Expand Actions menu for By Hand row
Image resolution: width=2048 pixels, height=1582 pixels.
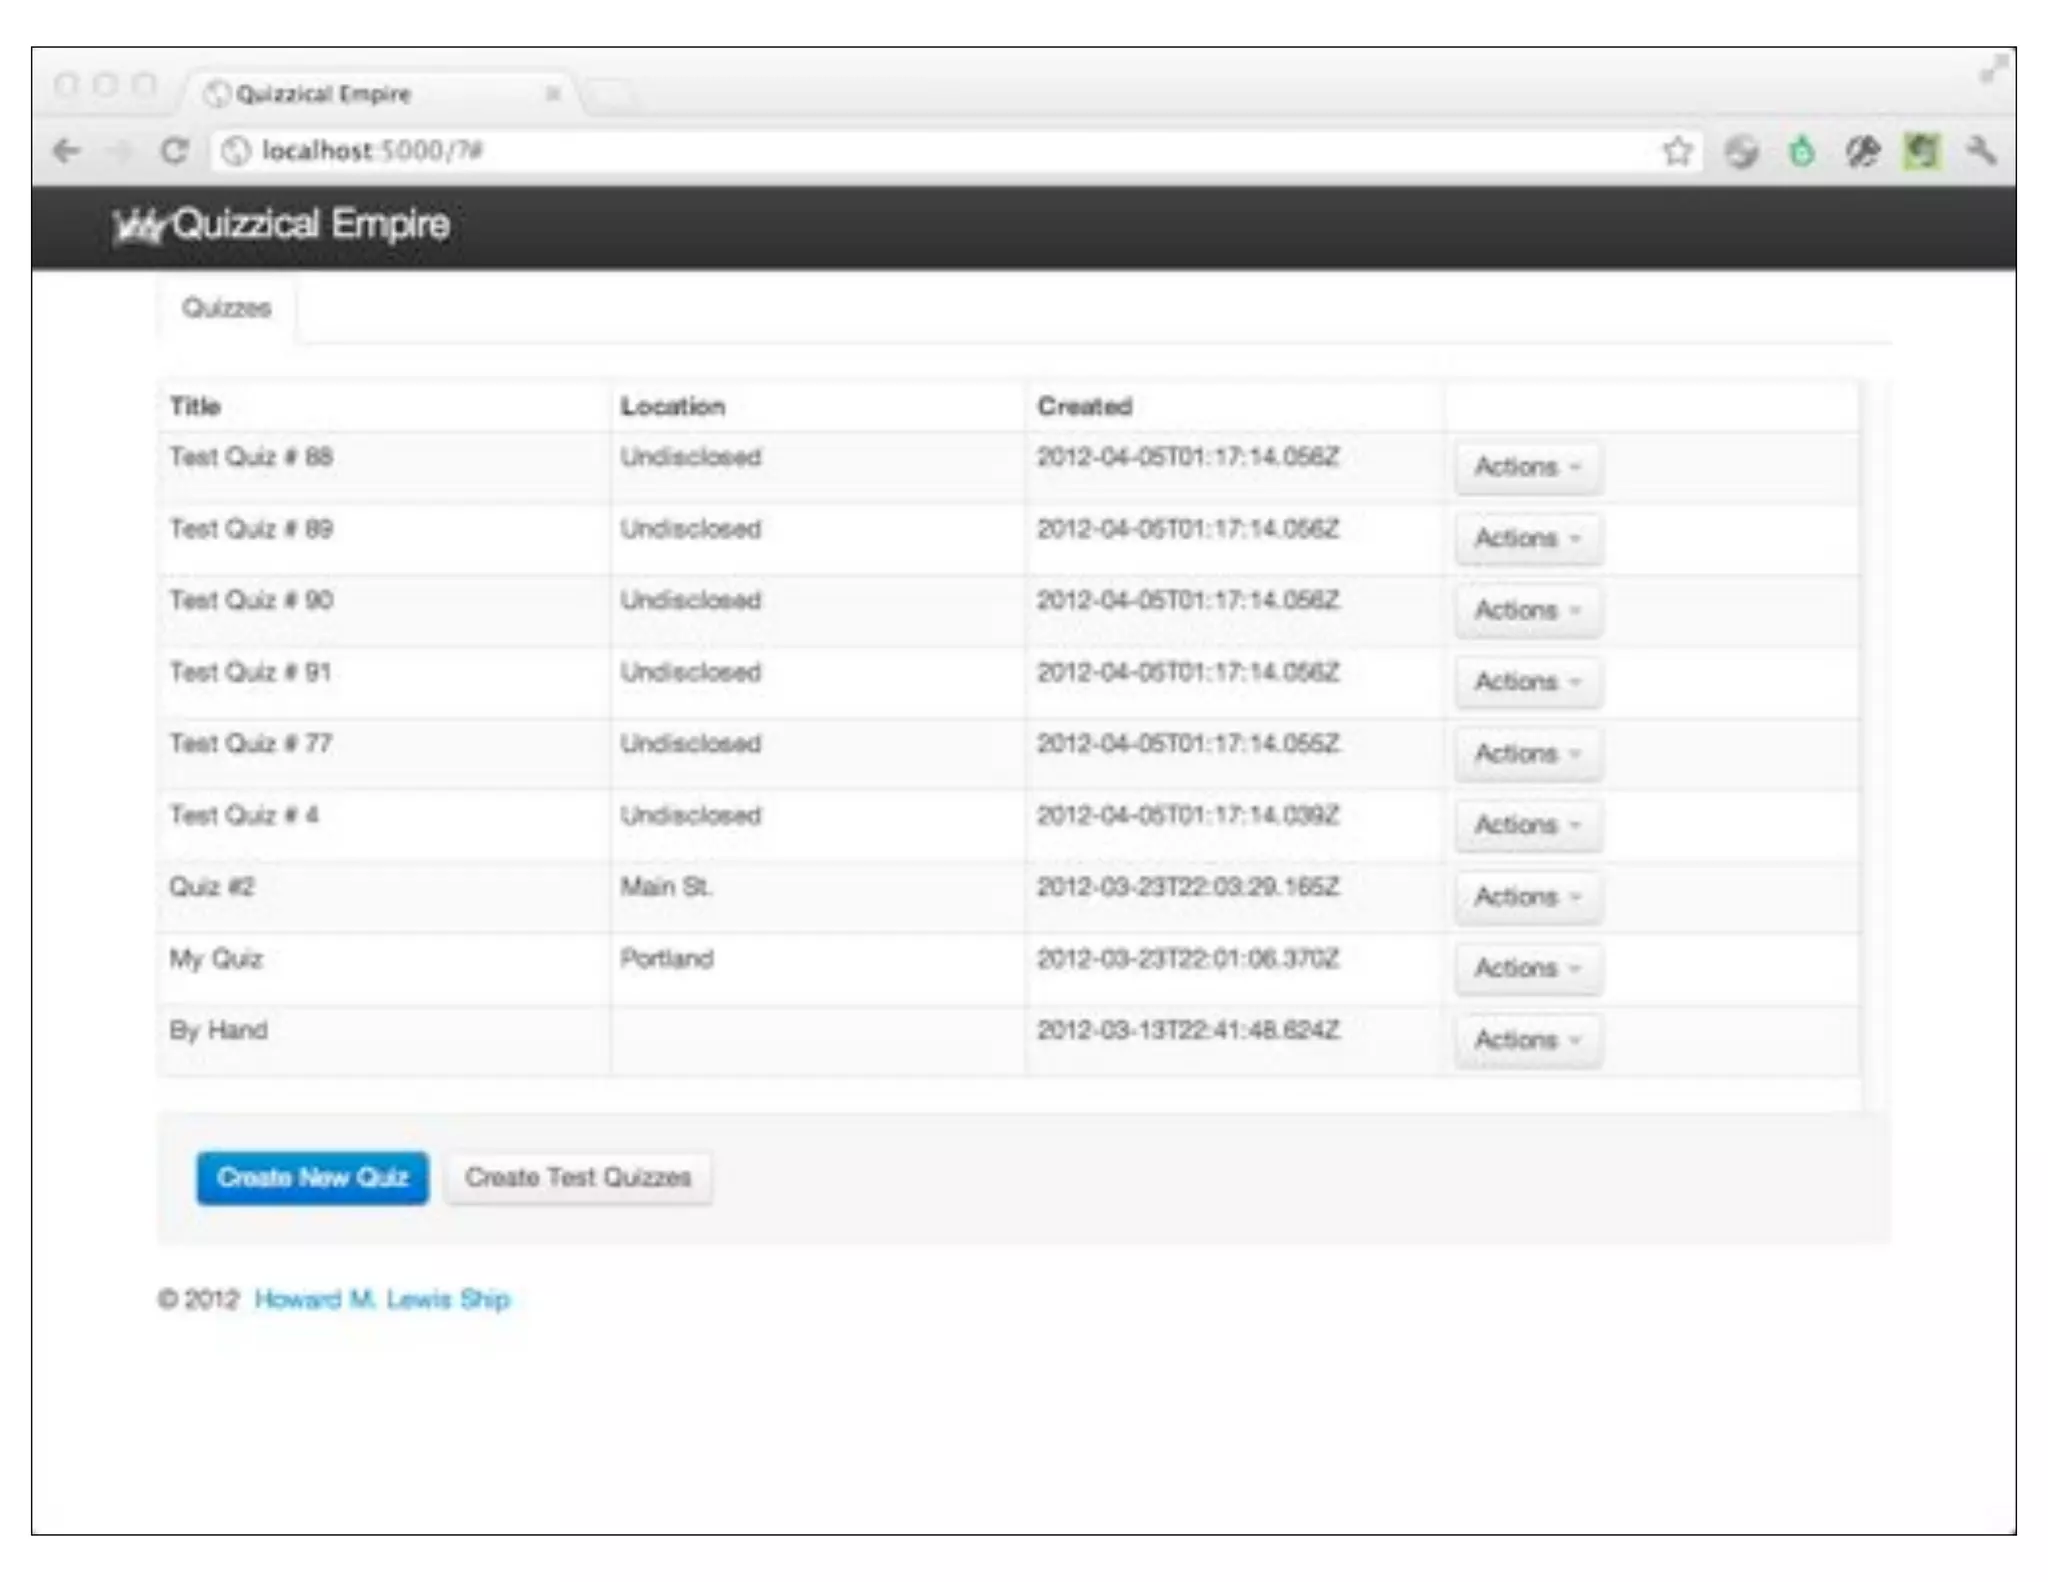click(1527, 1040)
